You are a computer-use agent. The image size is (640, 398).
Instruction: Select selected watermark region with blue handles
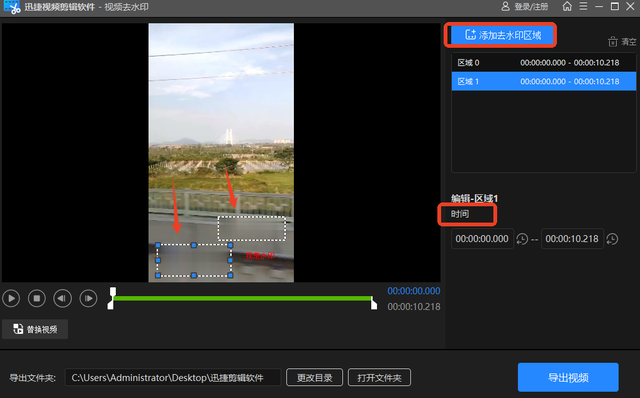[194, 260]
